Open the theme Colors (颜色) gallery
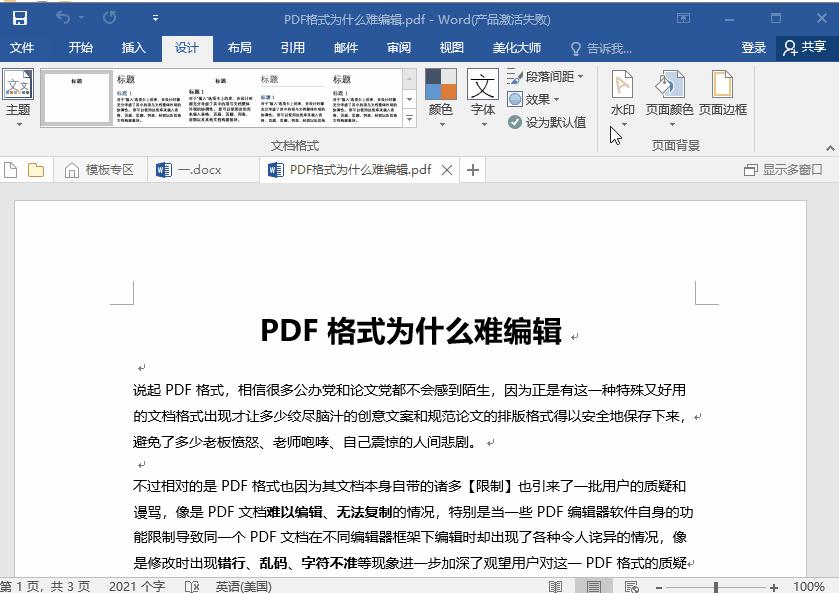 click(x=440, y=94)
